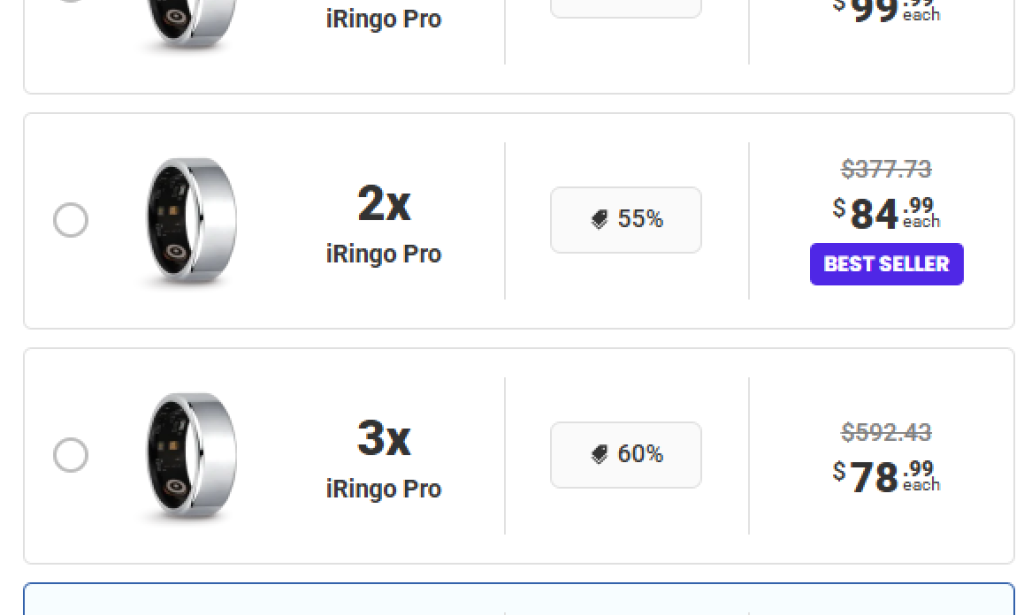Click the iRingo Pro label under 3x
This screenshot has height=615, width=1024.
[x=384, y=489]
